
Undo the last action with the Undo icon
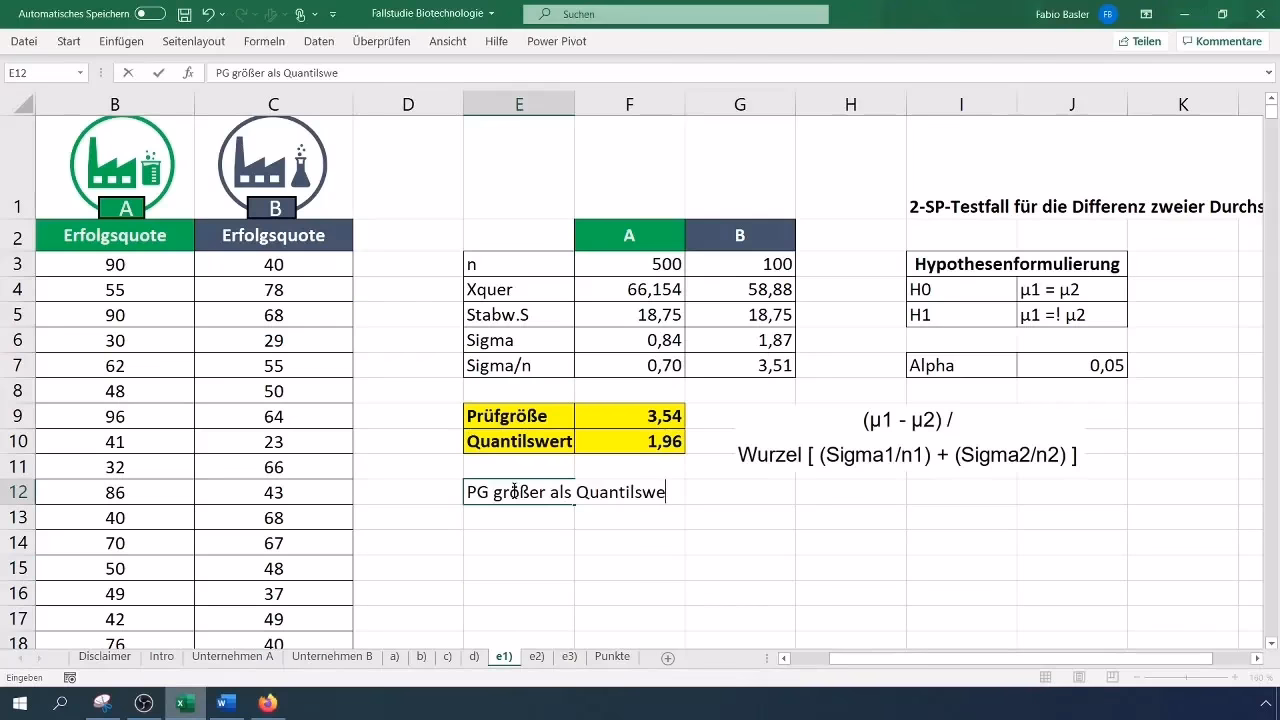pos(208,14)
